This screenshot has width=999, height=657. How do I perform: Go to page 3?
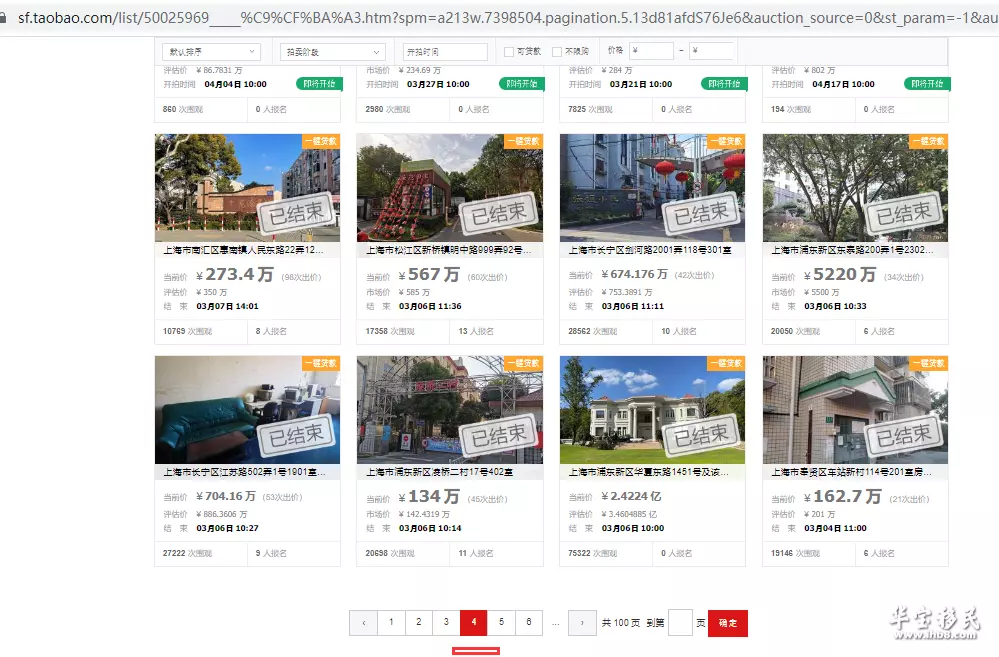446,623
